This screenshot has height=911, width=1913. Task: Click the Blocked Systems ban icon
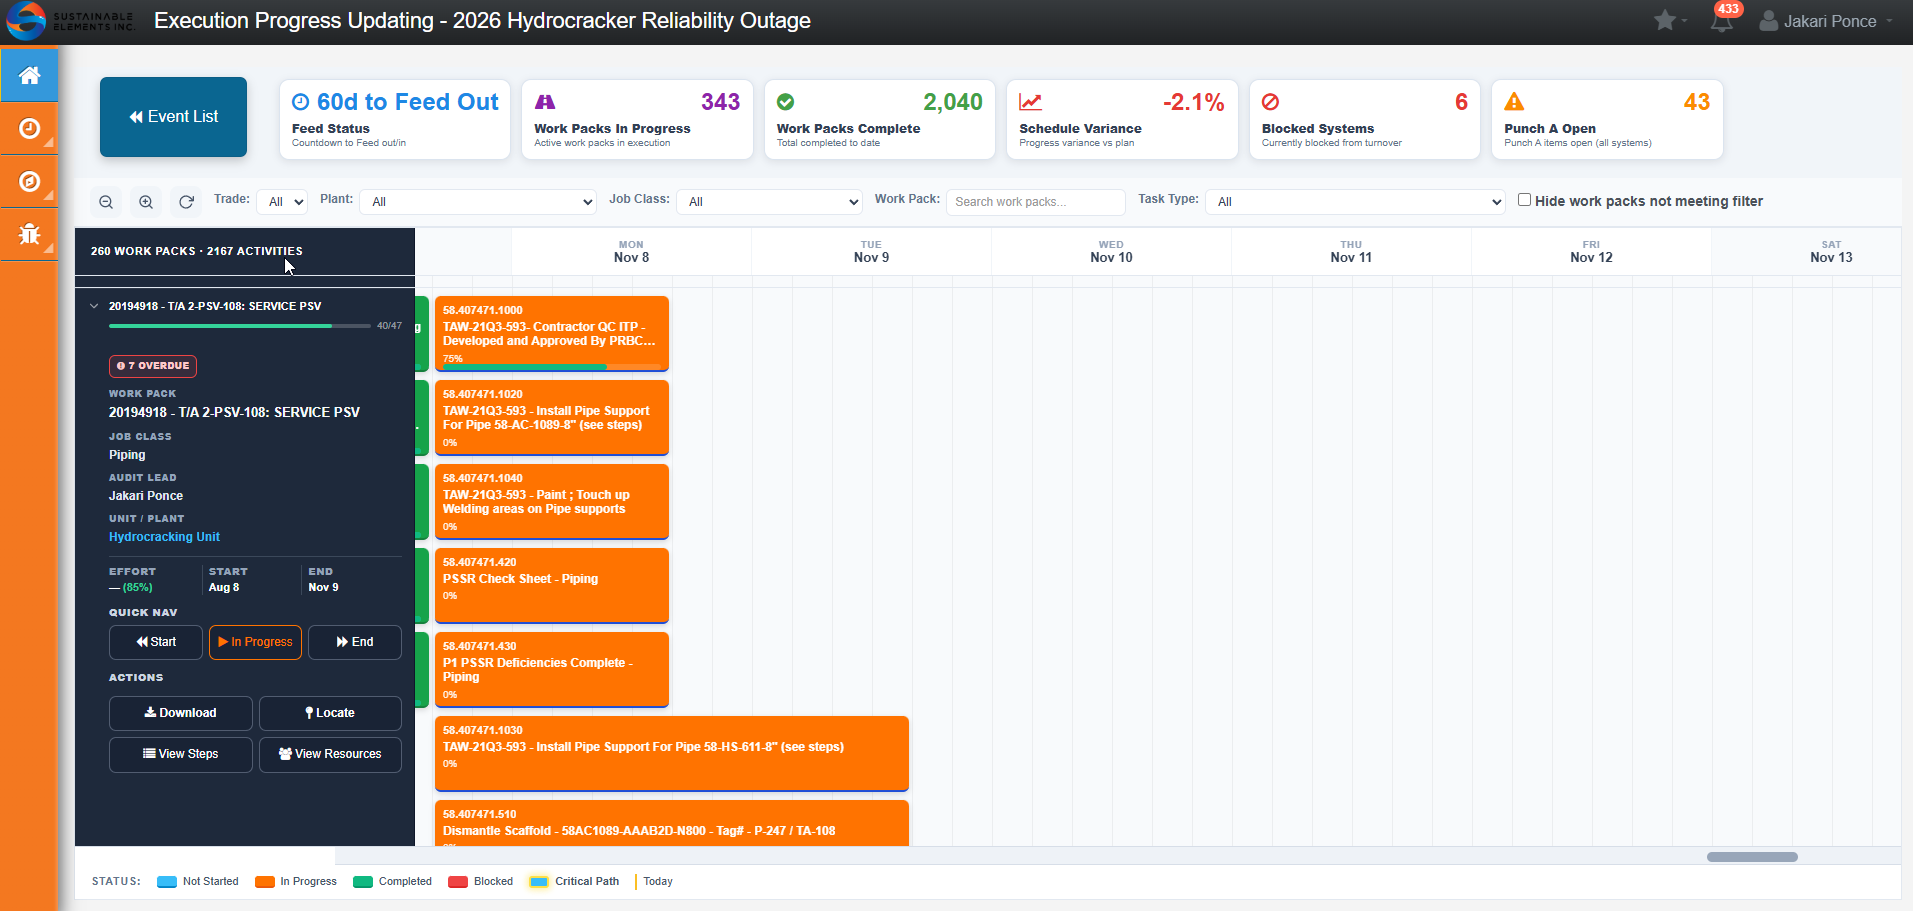(1271, 102)
